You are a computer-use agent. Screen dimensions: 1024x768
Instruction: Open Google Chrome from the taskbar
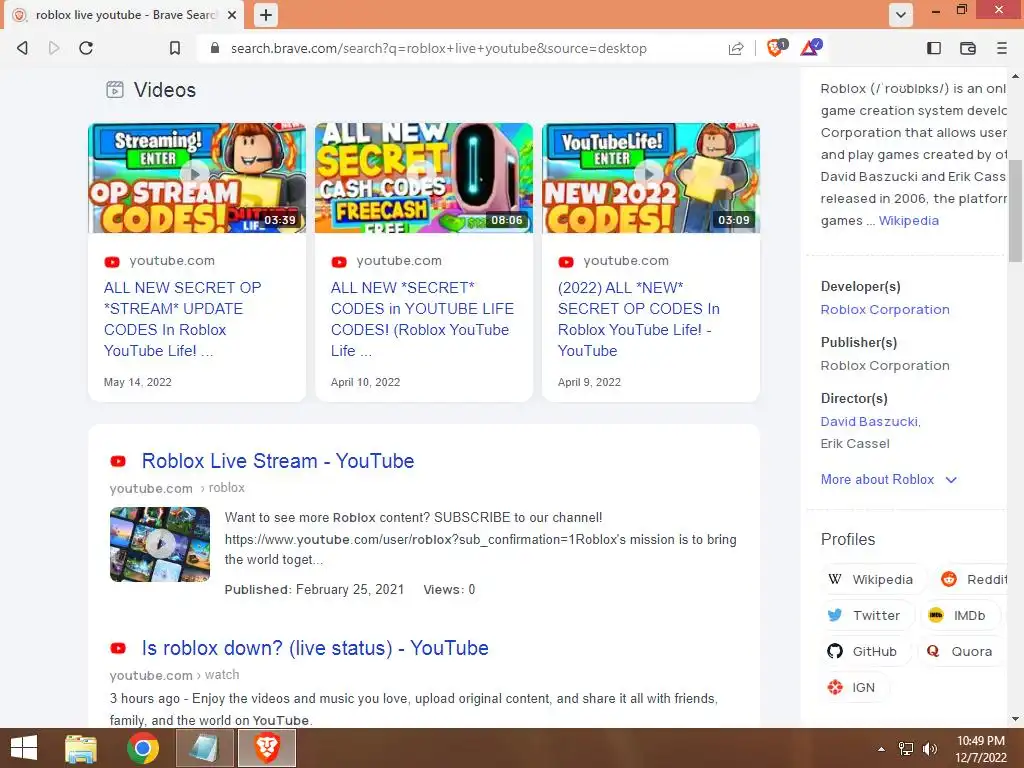coord(143,748)
